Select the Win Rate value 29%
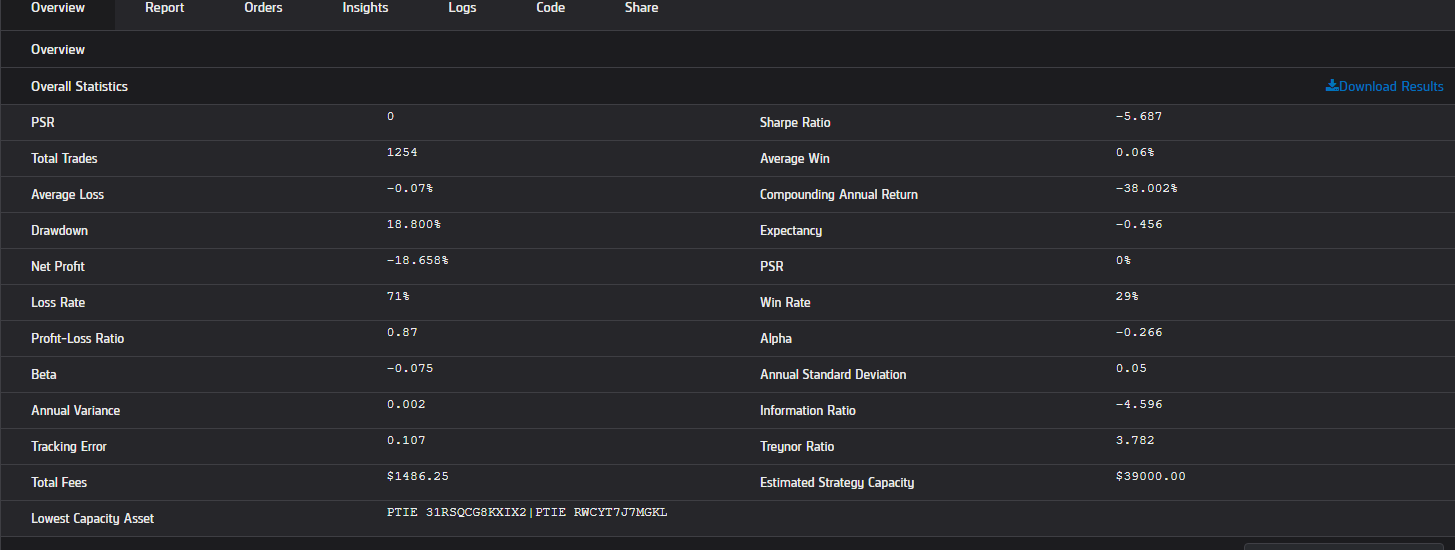 click(x=1127, y=296)
